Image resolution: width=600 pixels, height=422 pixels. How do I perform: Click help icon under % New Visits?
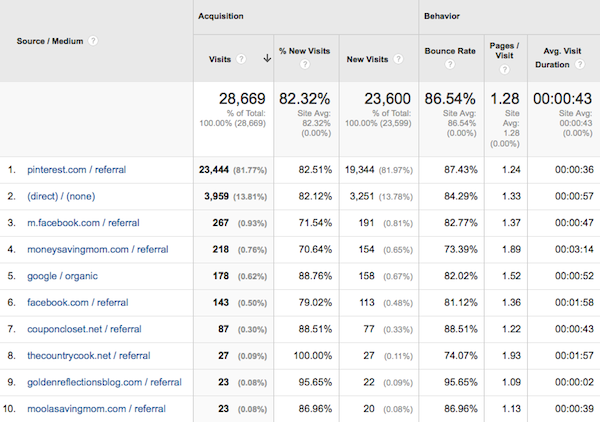coord(306,66)
